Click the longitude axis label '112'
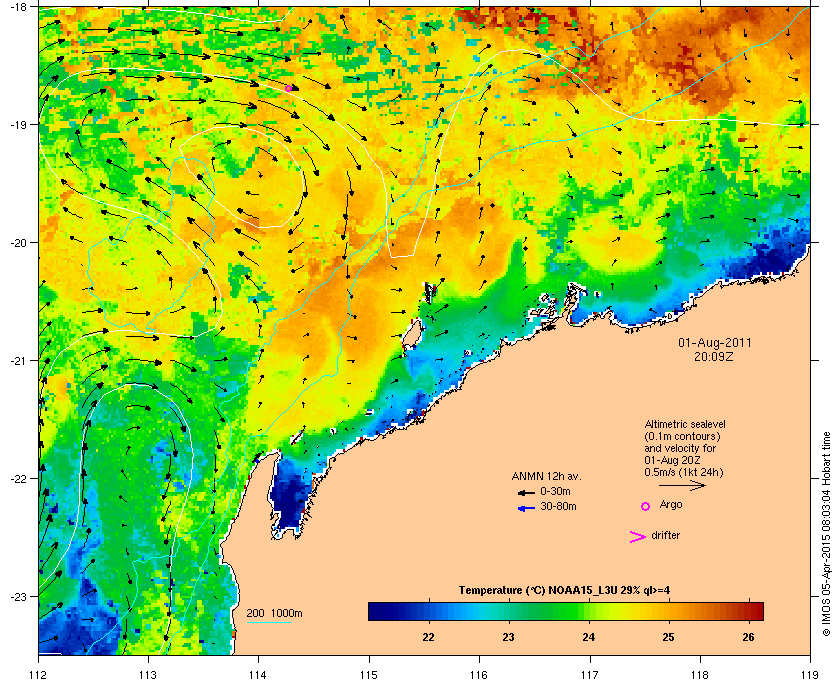 pyautogui.click(x=39, y=674)
